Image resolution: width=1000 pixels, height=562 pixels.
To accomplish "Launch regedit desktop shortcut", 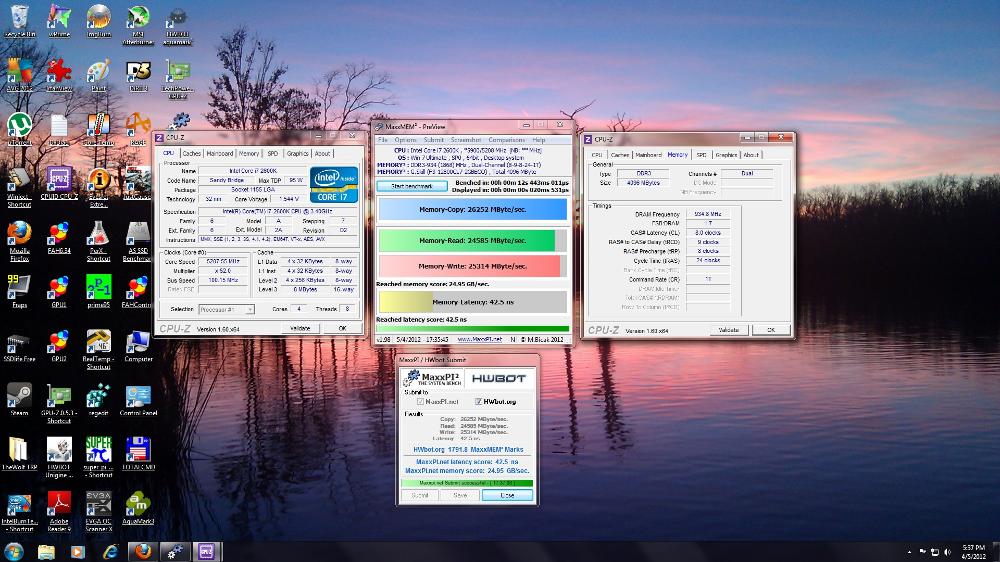I will pyautogui.click(x=99, y=399).
